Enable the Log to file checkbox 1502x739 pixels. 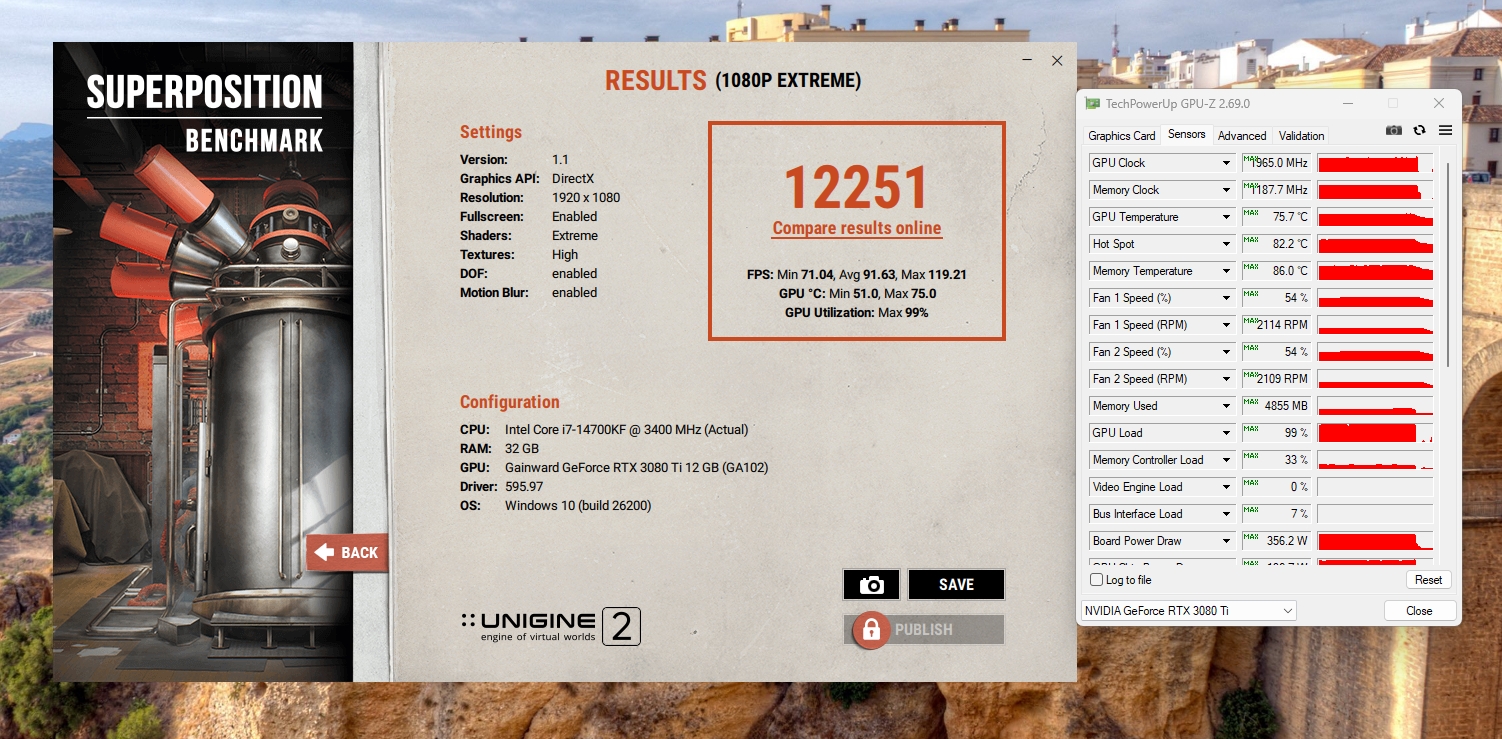(x=1096, y=580)
